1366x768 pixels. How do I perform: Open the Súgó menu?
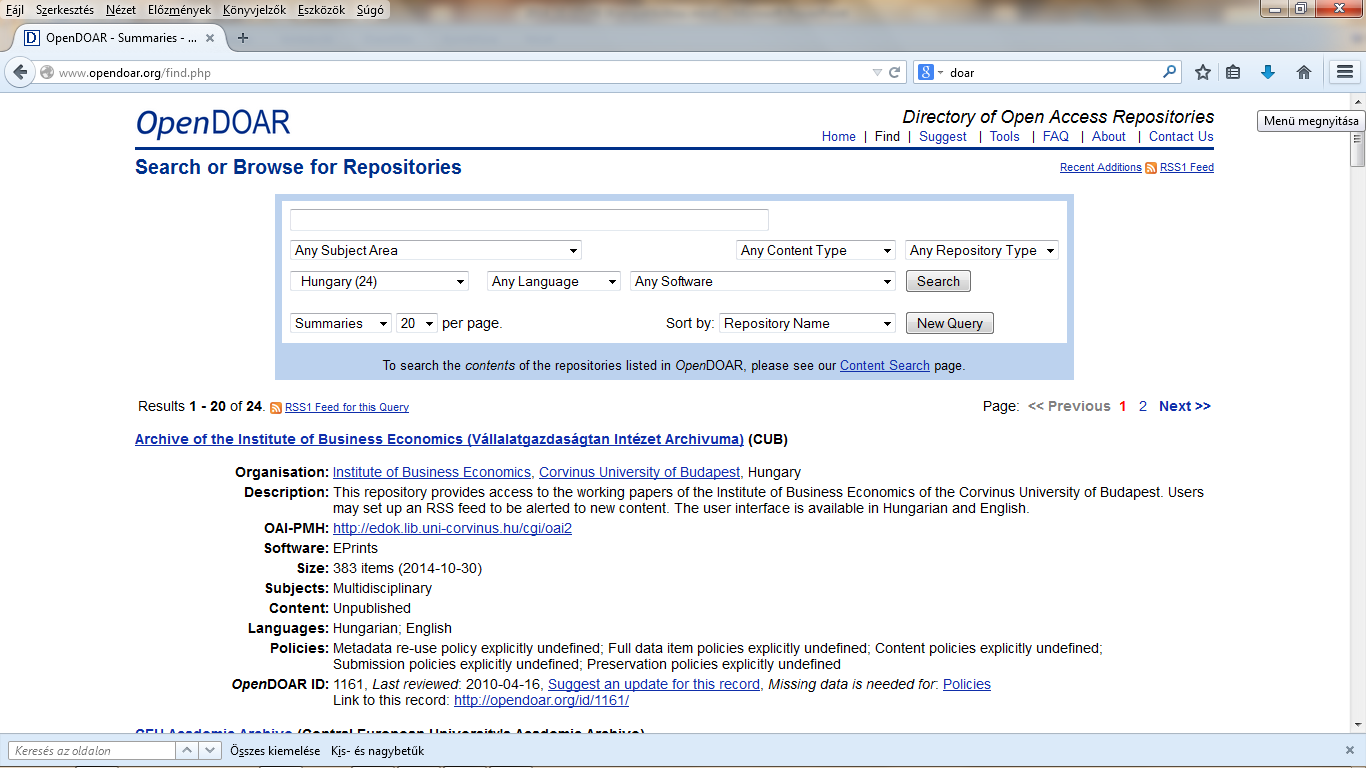pyautogui.click(x=369, y=9)
